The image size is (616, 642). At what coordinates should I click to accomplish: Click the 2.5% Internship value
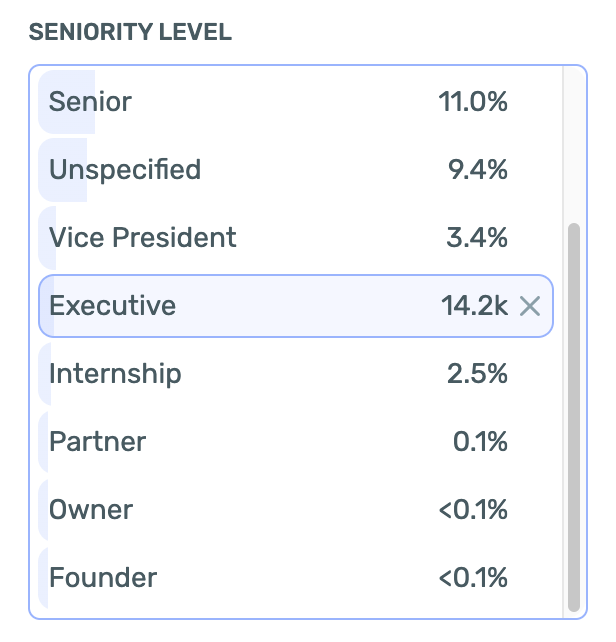pyautogui.click(x=478, y=374)
